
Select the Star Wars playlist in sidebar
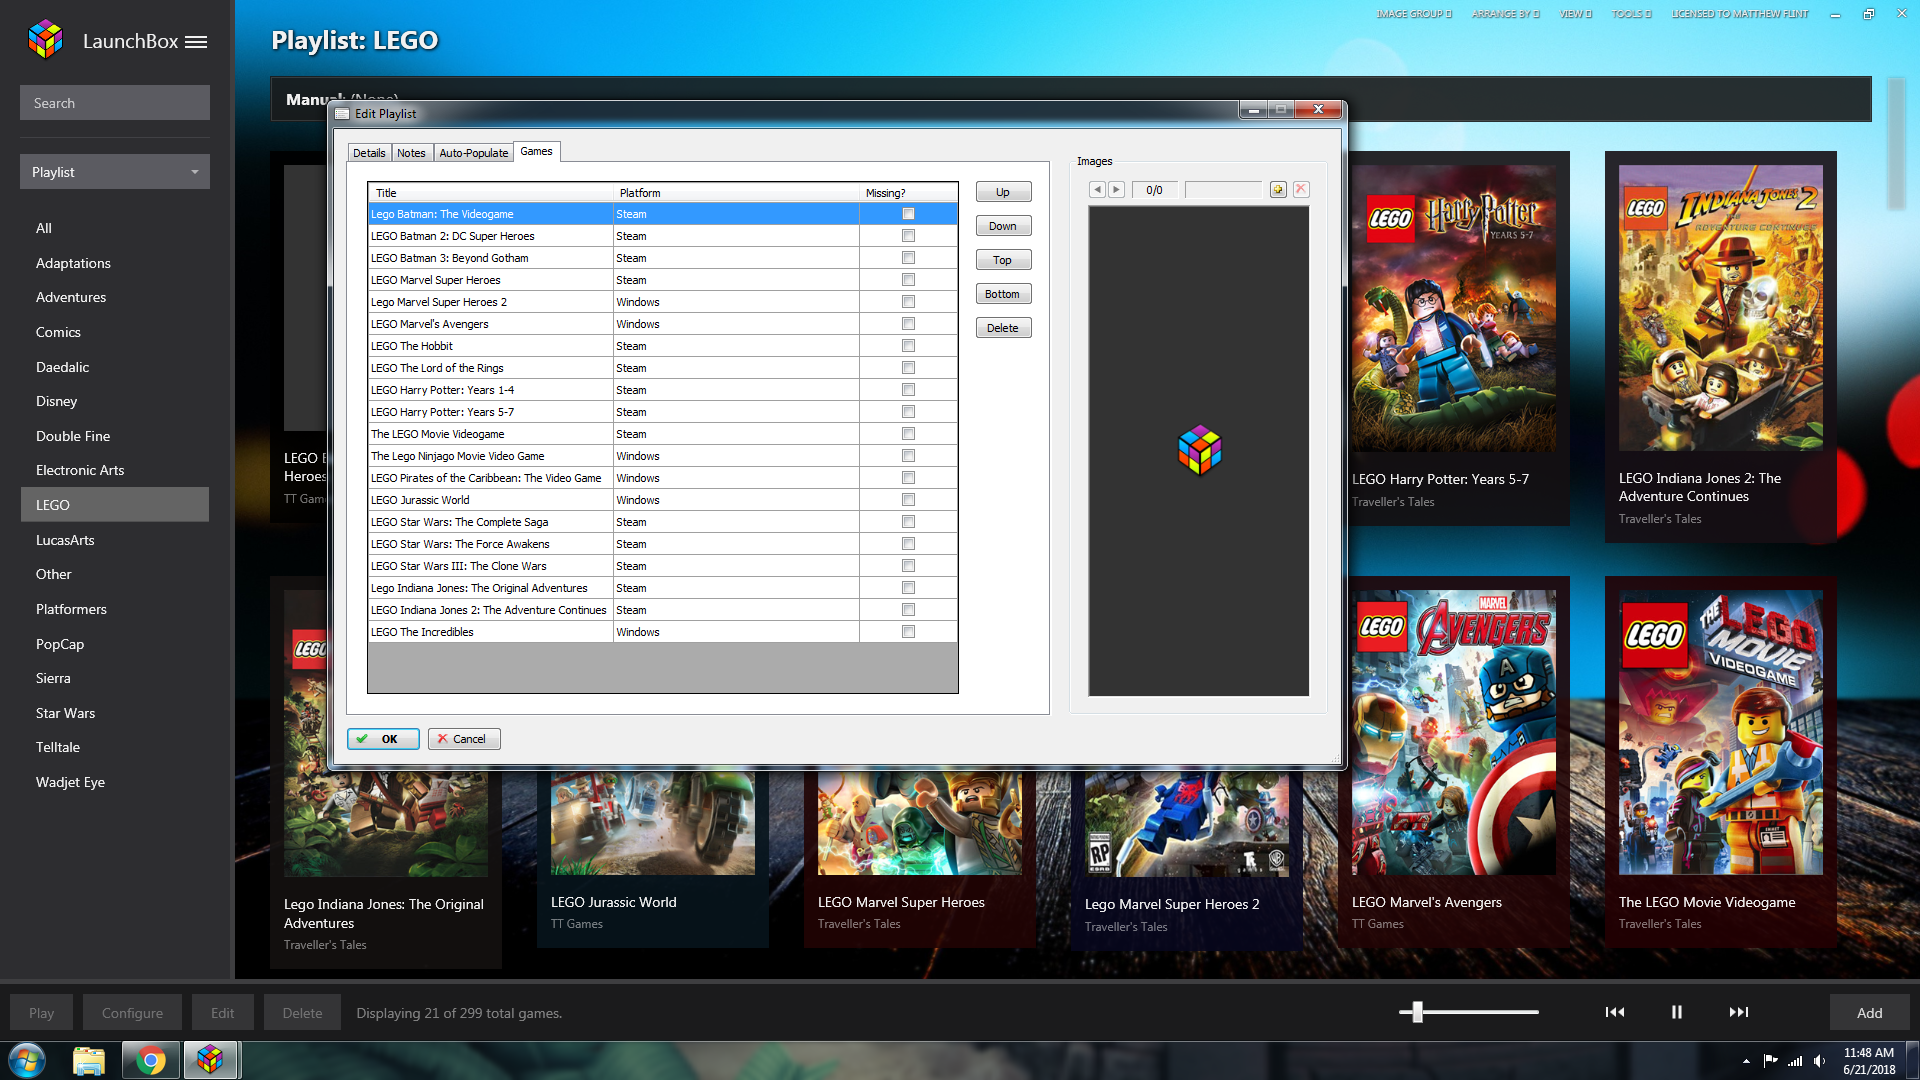coord(66,713)
